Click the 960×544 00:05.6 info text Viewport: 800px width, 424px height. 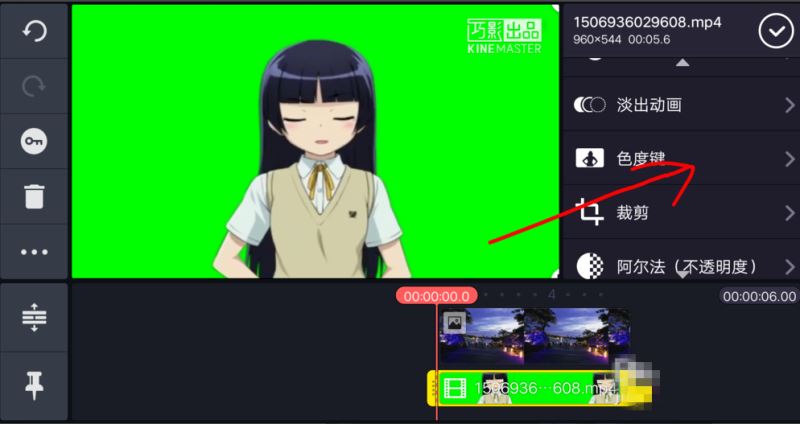tap(621, 40)
